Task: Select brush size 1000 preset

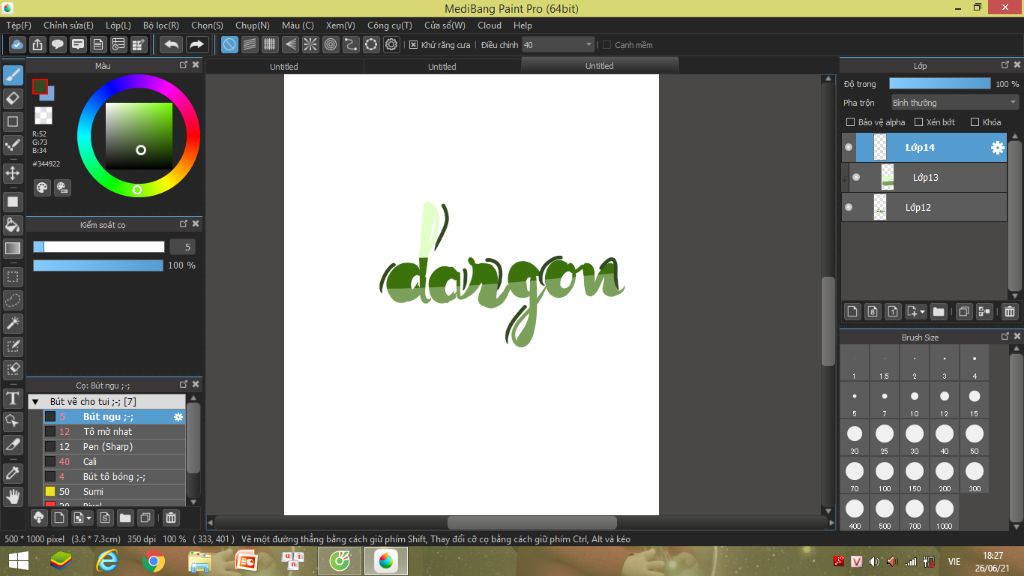Action: coord(944,513)
